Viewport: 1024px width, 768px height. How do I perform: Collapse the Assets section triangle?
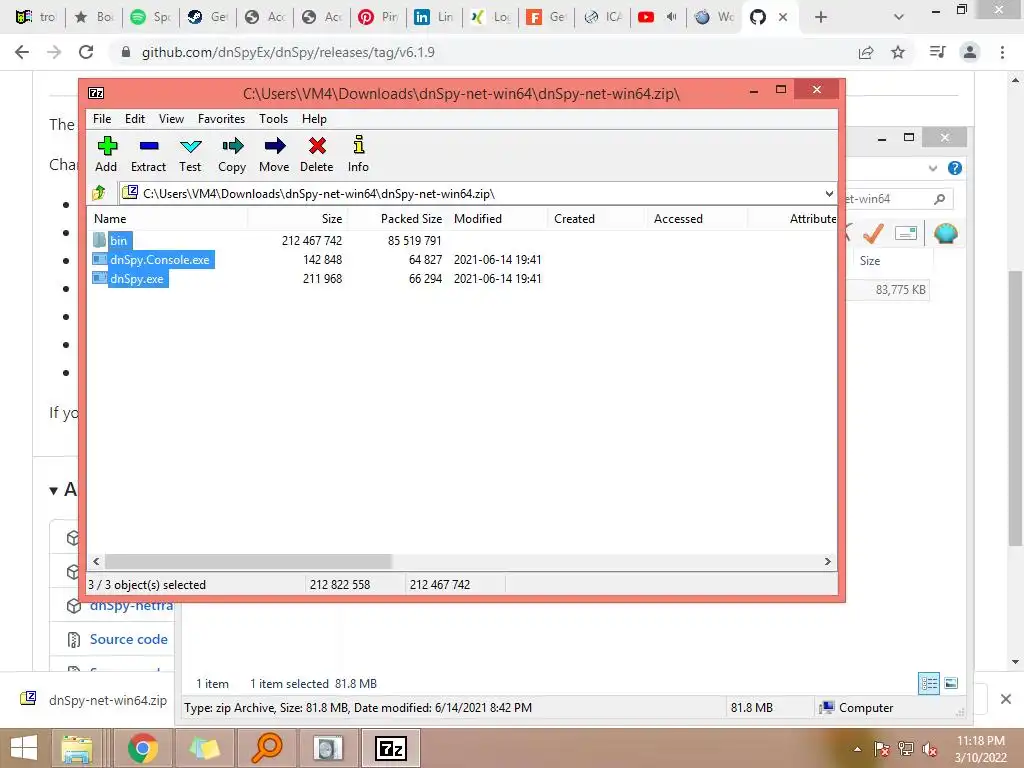coord(54,490)
